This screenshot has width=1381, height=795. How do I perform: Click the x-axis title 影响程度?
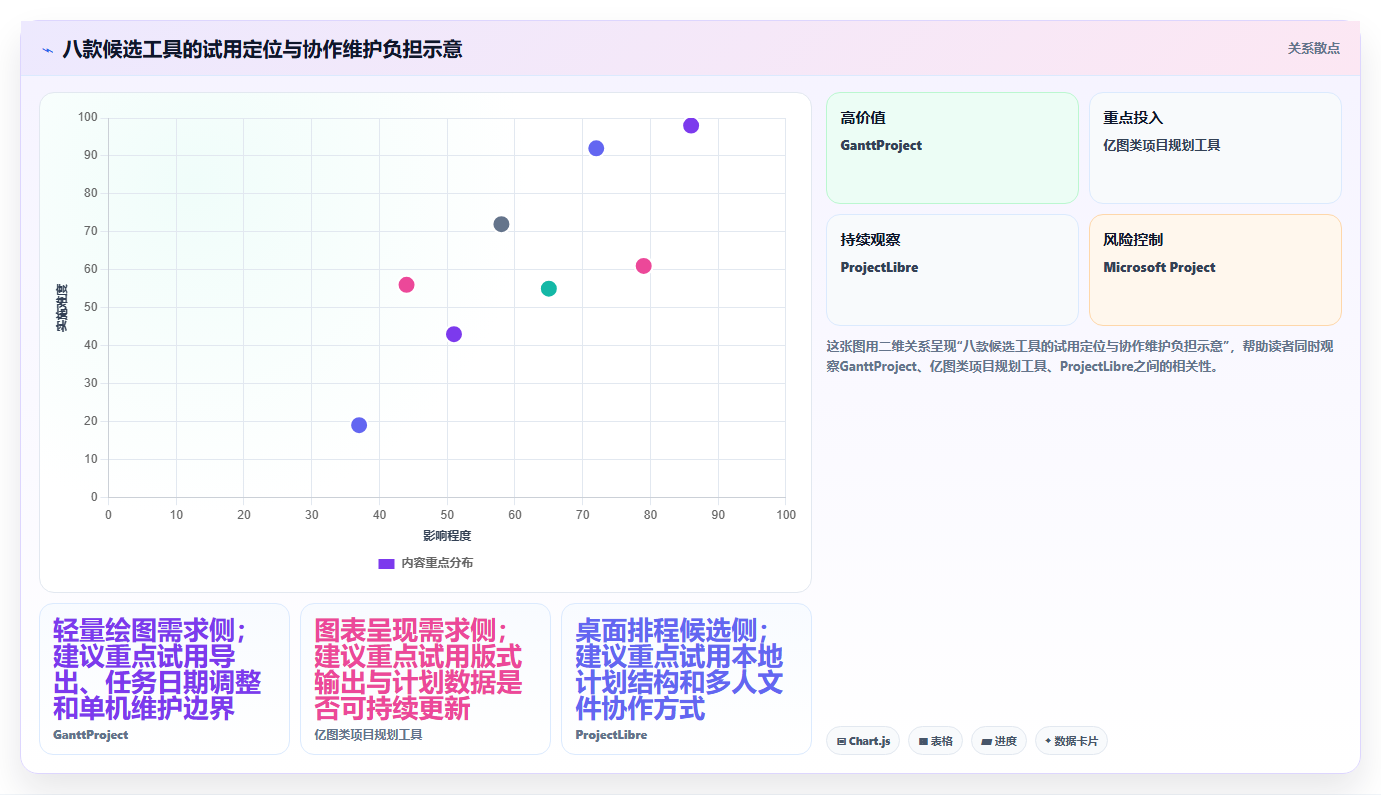click(447, 536)
